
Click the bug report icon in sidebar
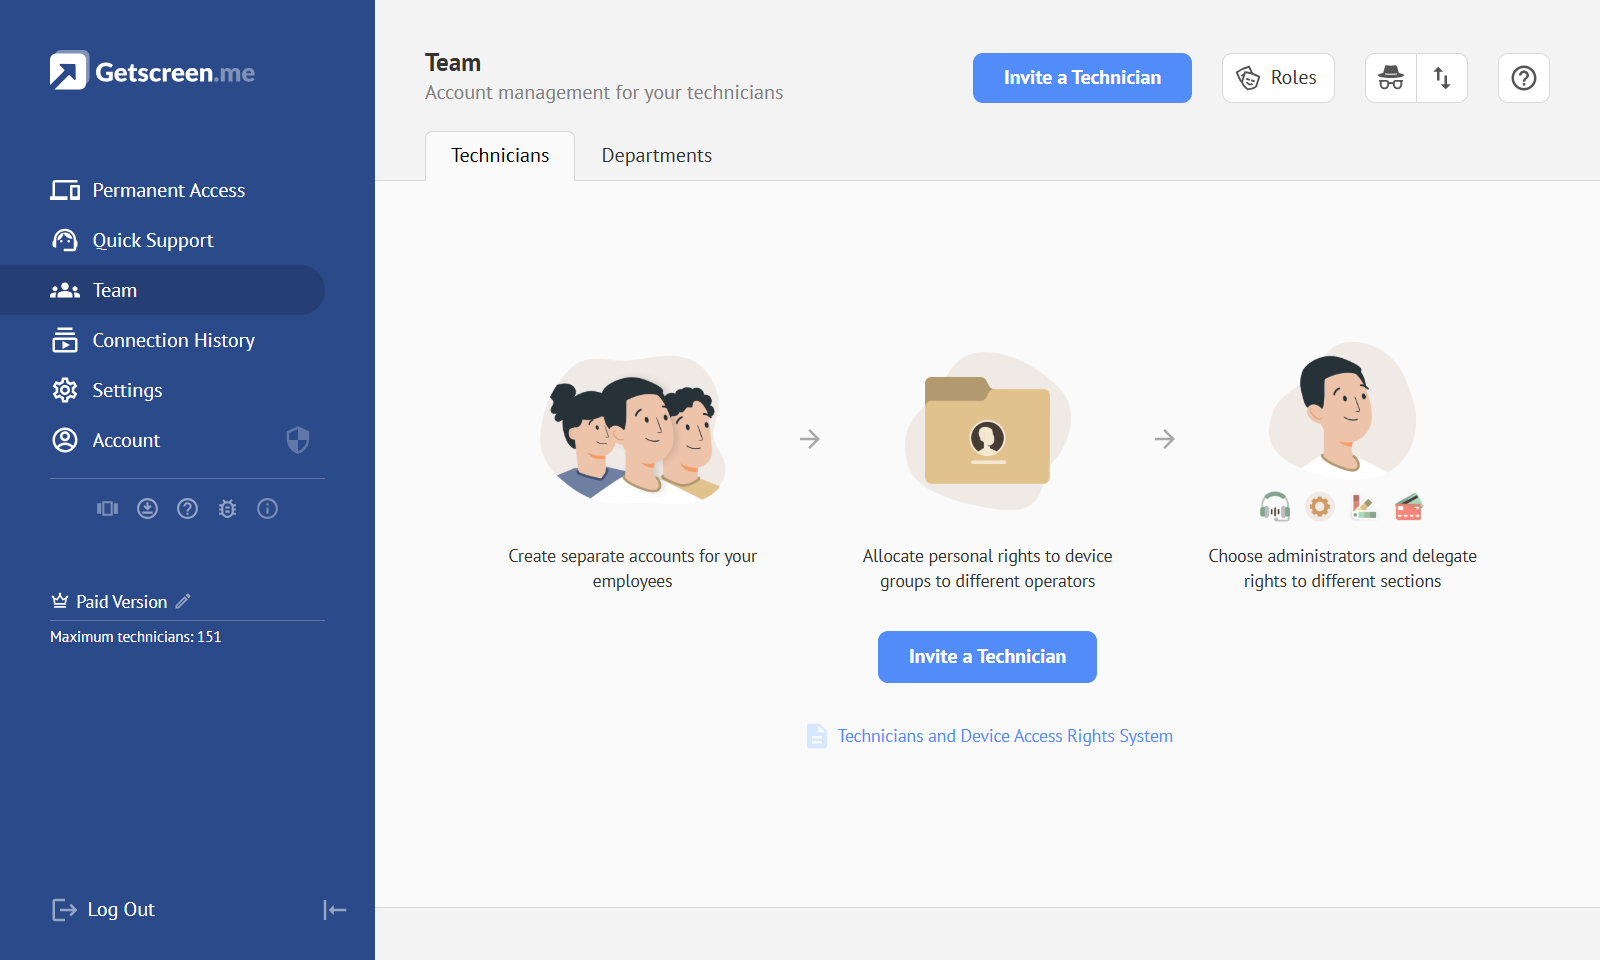point(228,509)
